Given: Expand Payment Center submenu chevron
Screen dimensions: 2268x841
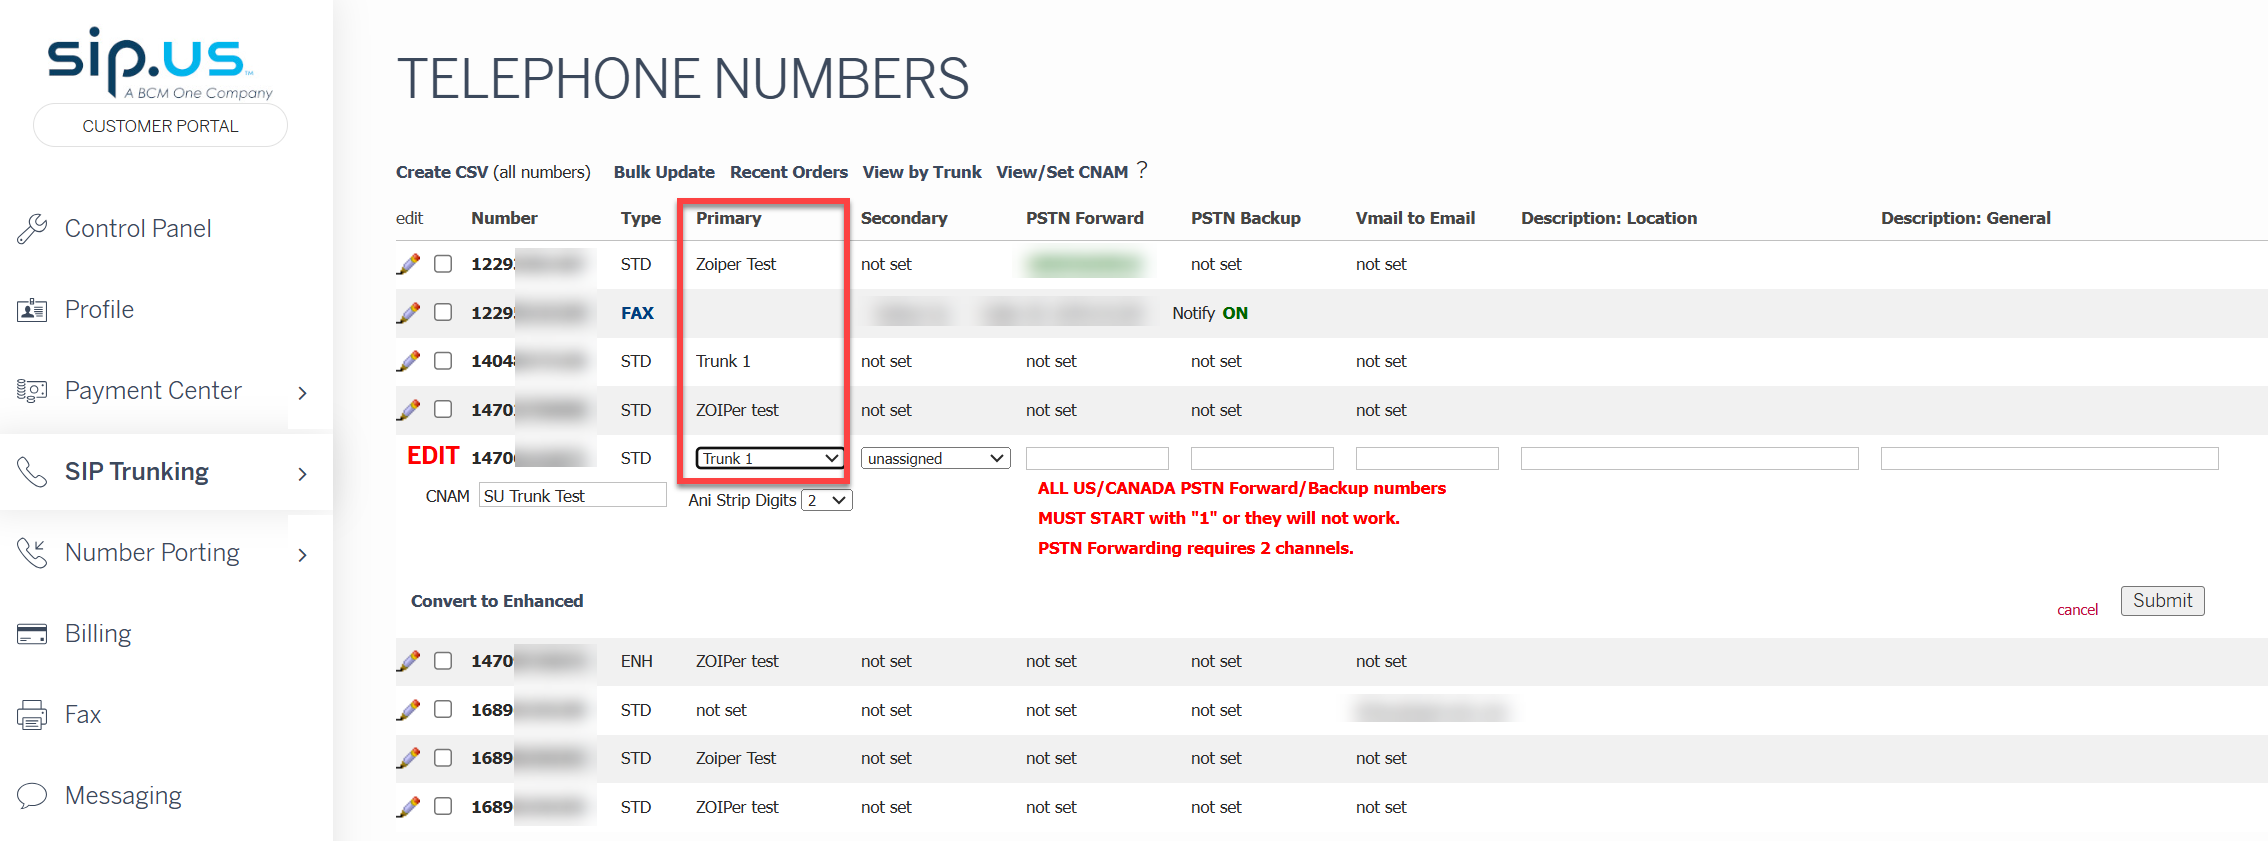Looking at the screenshot, I should pyautogui.click(x=302, y=393).
